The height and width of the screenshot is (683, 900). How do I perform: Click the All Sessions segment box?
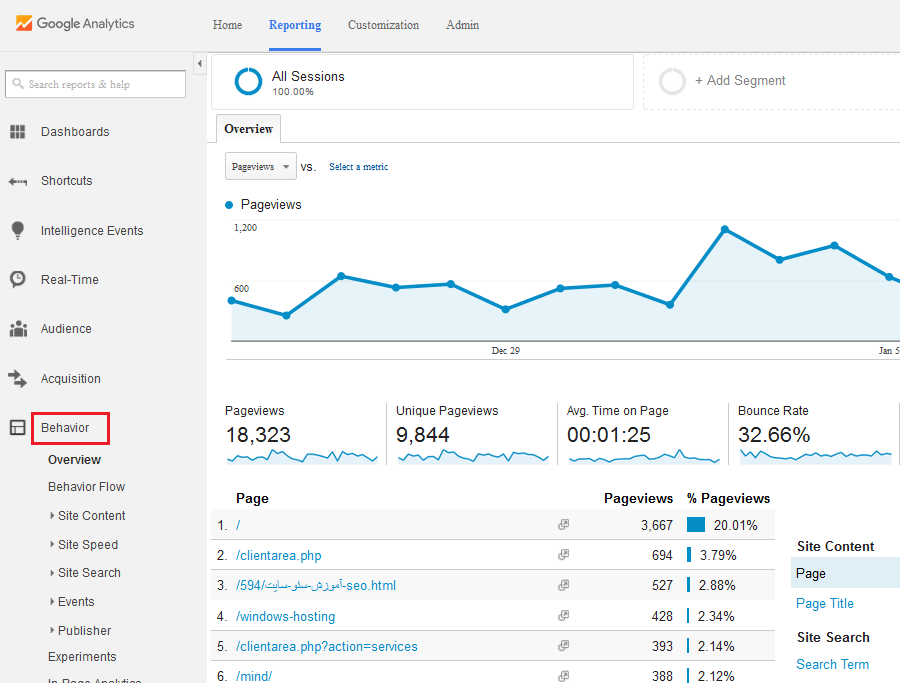[422, 82]
